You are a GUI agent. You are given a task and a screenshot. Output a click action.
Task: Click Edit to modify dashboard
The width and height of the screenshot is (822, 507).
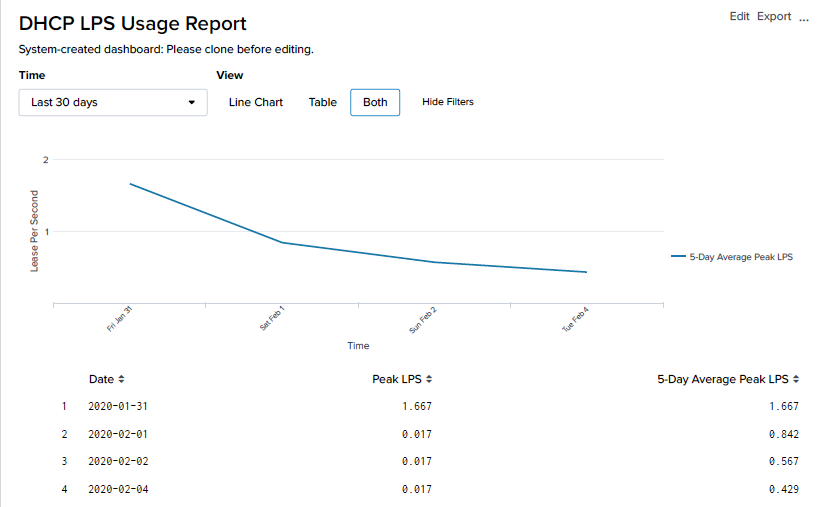[x=739, y=17]
